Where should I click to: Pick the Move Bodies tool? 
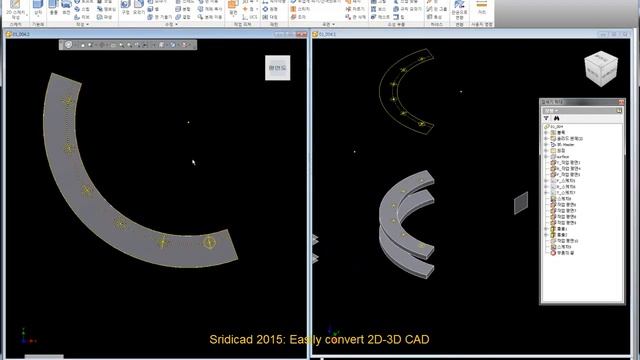[x=210, y=17]
